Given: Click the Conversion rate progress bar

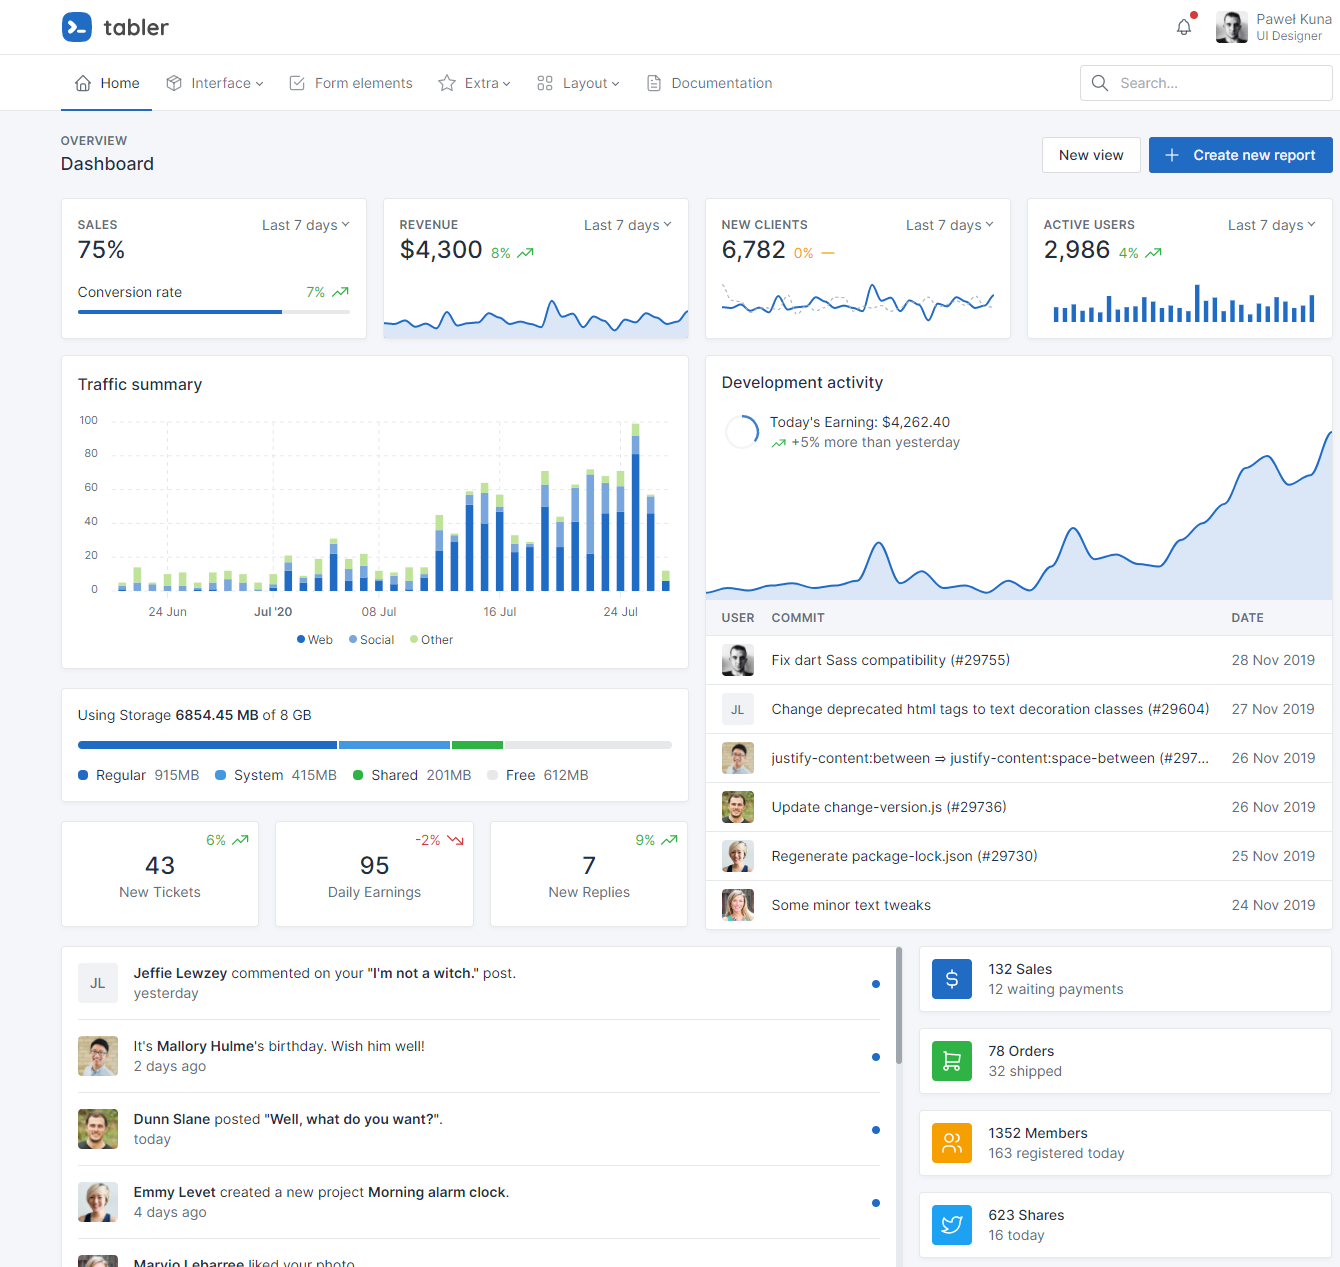Looking at the screenshot, I should (214, 312).
